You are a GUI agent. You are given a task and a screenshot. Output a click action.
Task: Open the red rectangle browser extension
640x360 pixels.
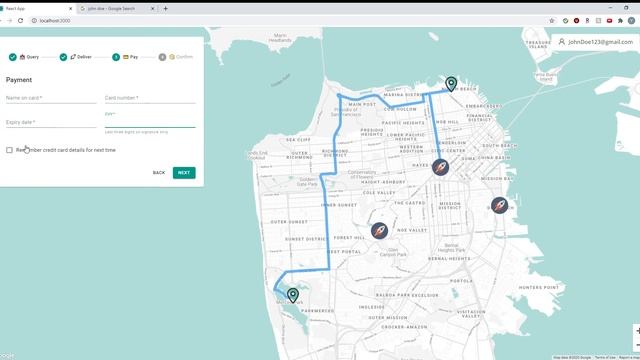click(x=609, y=20)
